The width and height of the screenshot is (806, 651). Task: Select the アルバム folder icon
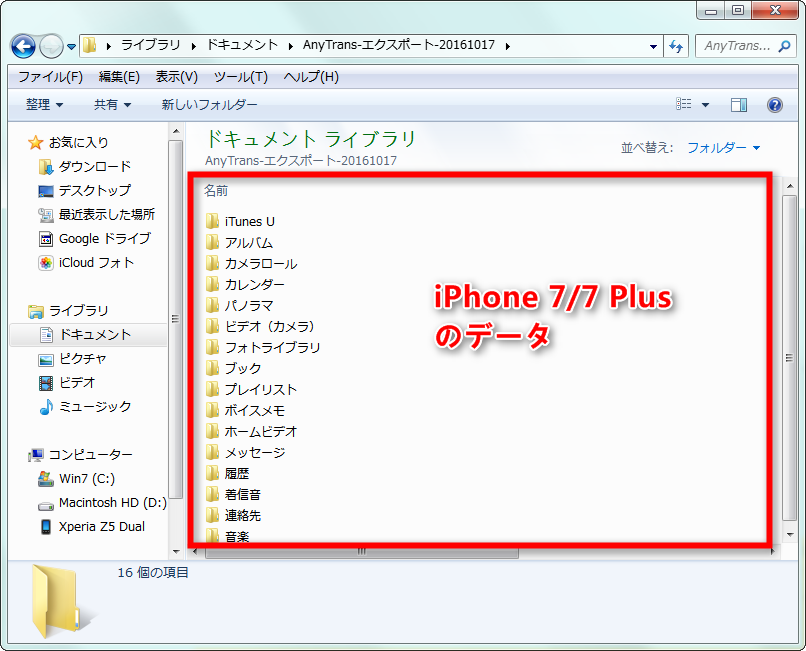click(212, 243)
